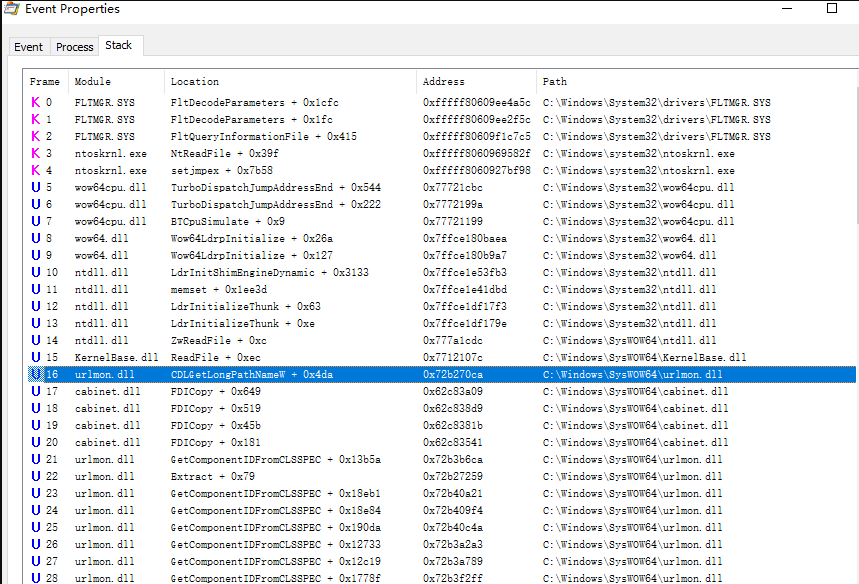Click address 0x7ffce180b9a7

coord(465,255)
